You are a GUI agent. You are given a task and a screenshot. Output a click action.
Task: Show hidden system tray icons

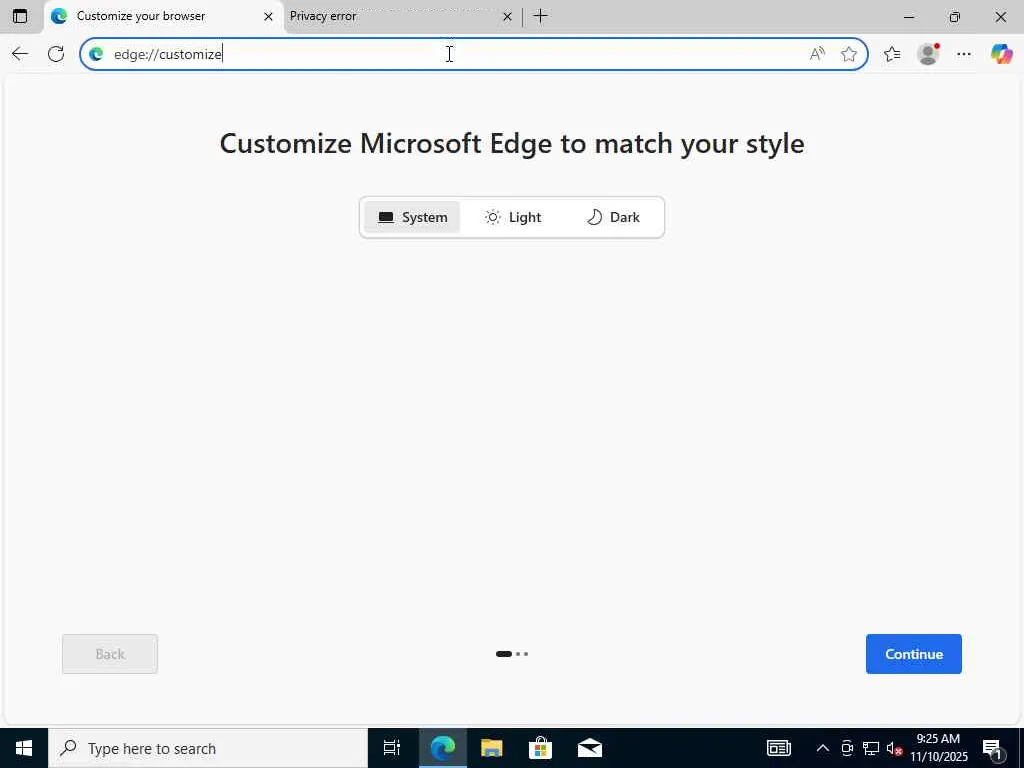coord(823,748)
